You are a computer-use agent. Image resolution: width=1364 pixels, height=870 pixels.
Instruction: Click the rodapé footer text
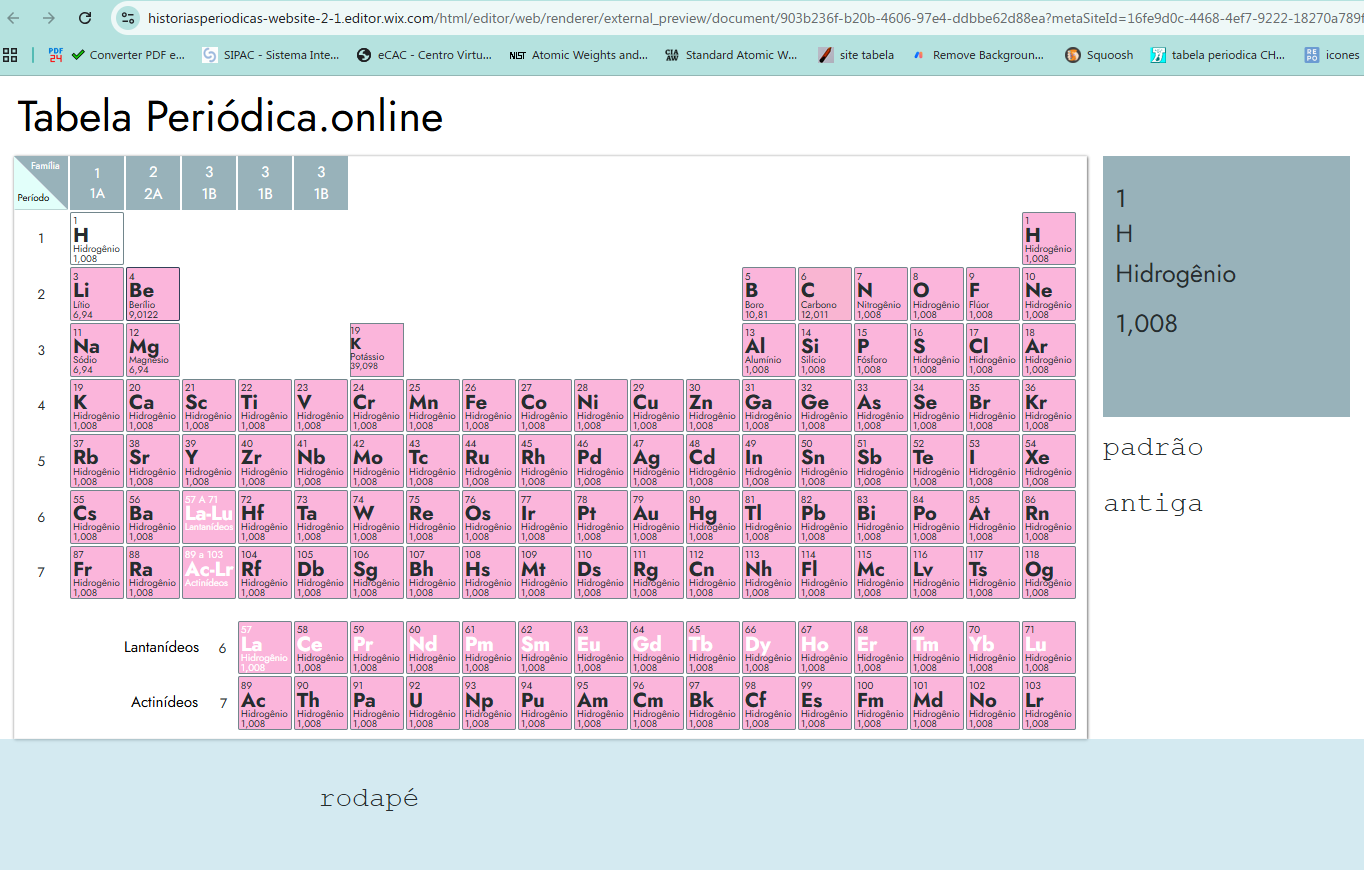click(x=369, y=798)
